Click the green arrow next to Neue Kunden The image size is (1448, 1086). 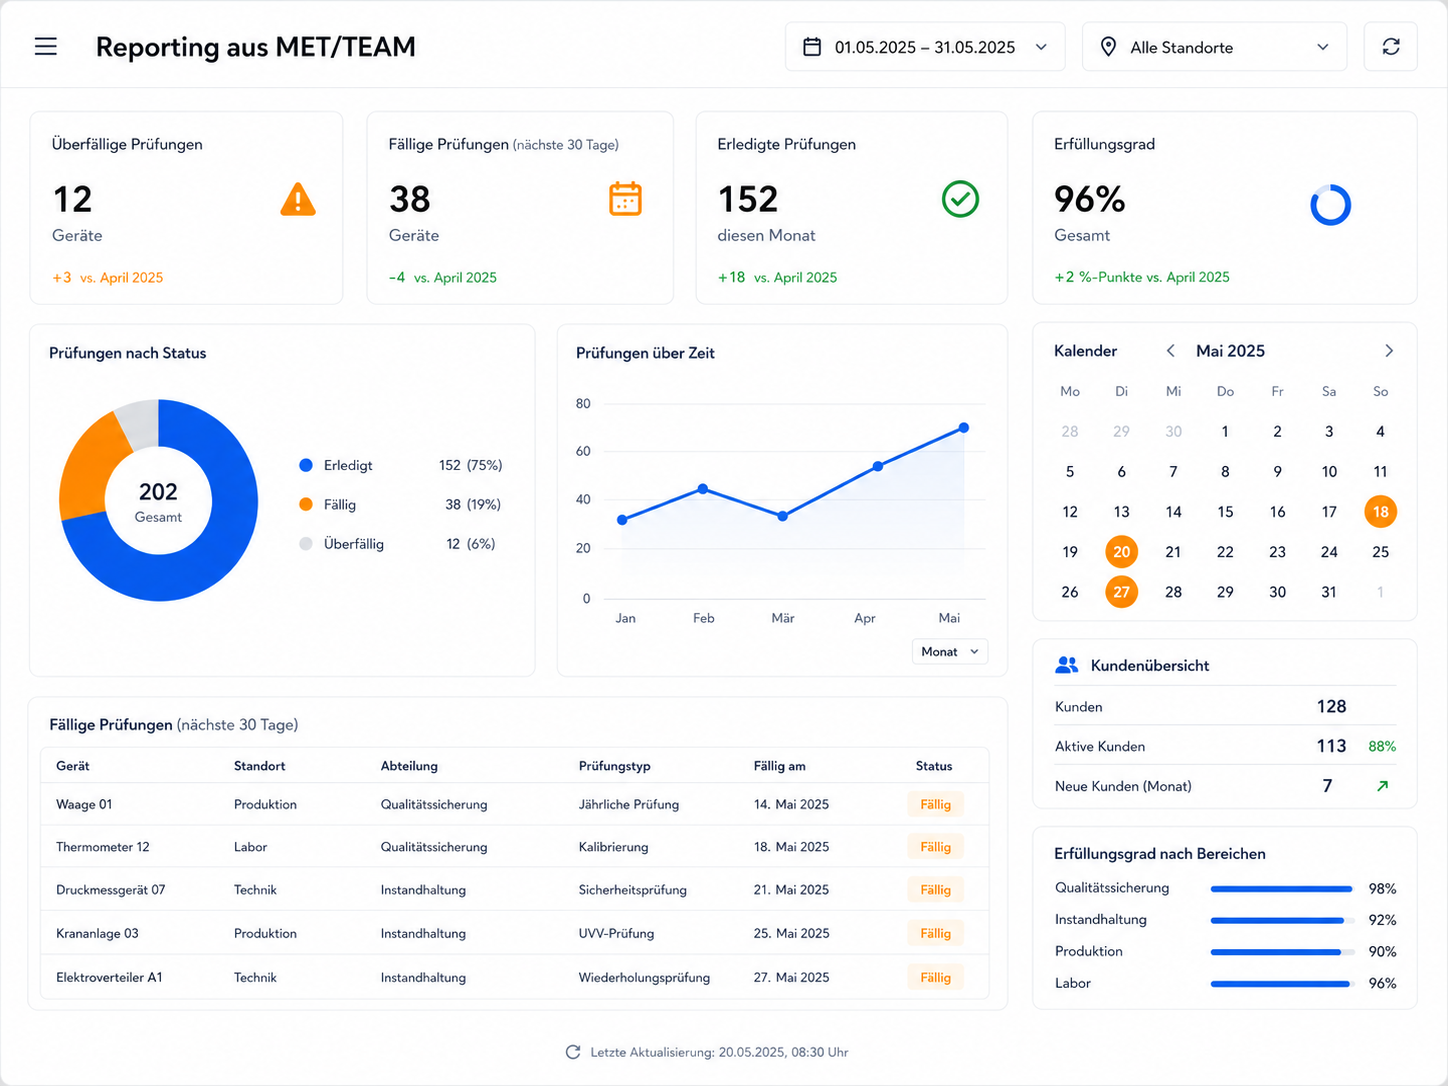(1382, 786)
